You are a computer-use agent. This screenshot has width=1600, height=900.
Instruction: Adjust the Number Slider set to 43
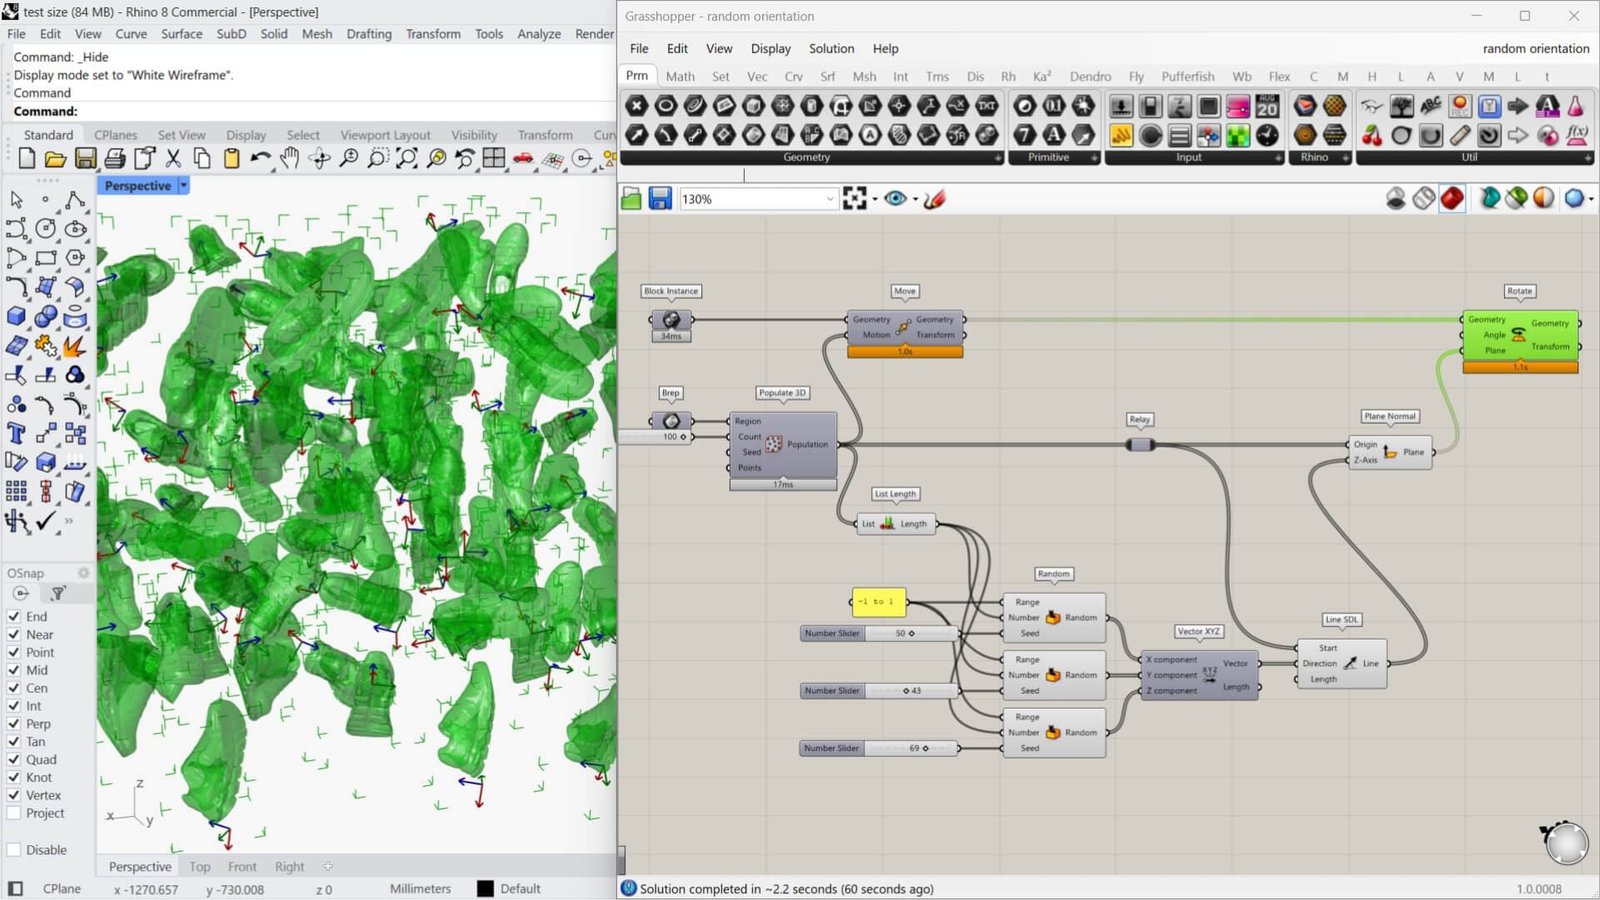880,691
